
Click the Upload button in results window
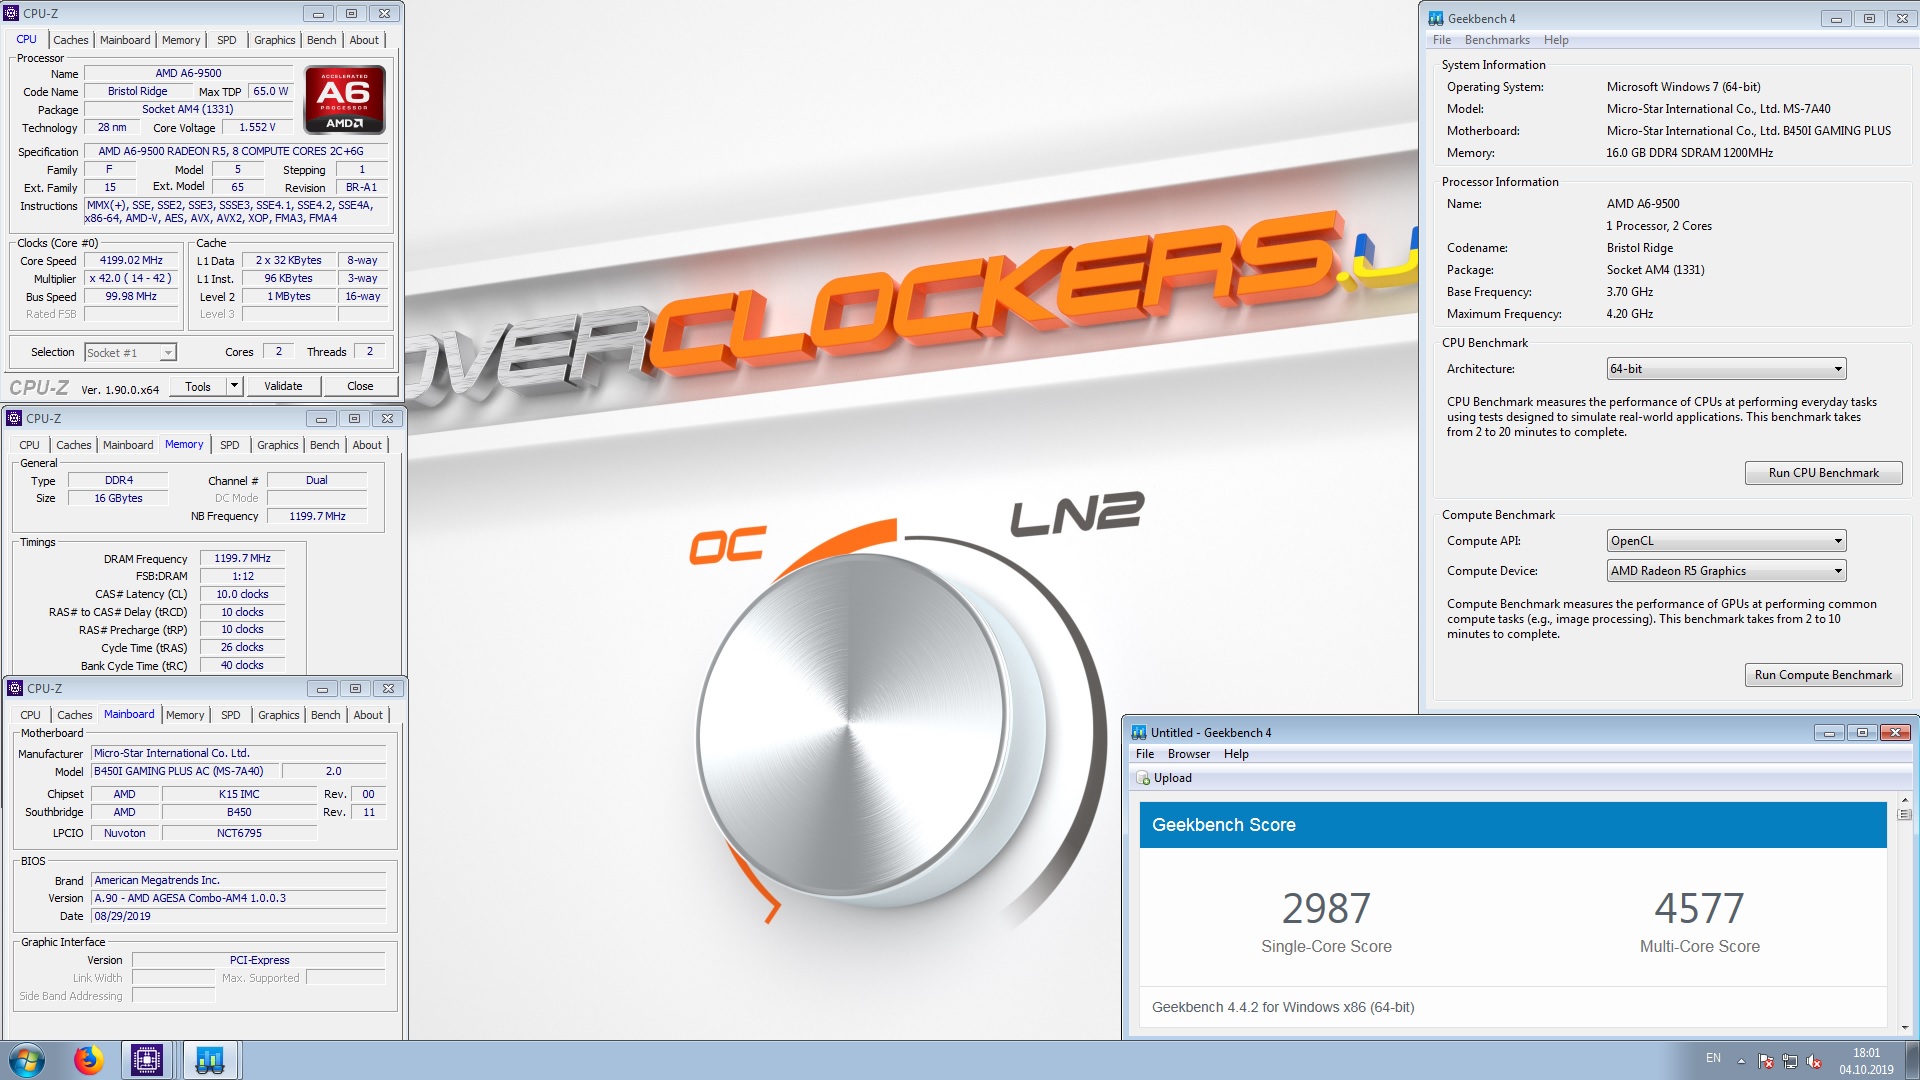(x=1164, y=778)
